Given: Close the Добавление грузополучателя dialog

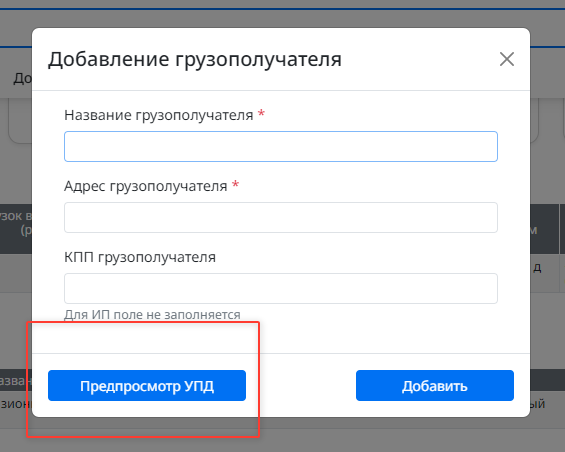Looking at the screenshot, I should (x=507, y=59).
